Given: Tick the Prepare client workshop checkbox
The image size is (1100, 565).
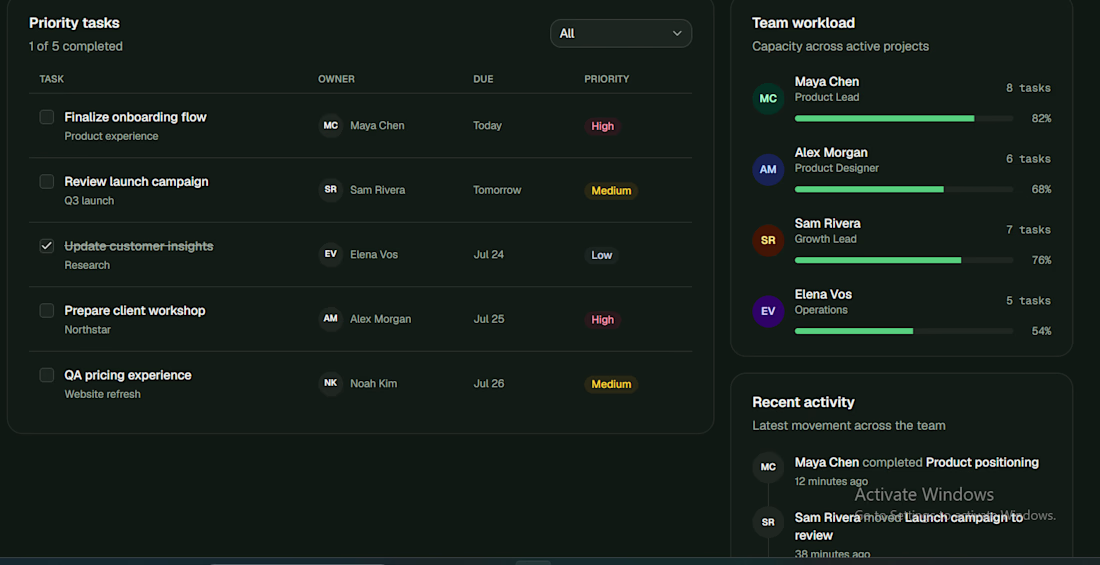Looking at the screenshot, I should tap(46, 310).
